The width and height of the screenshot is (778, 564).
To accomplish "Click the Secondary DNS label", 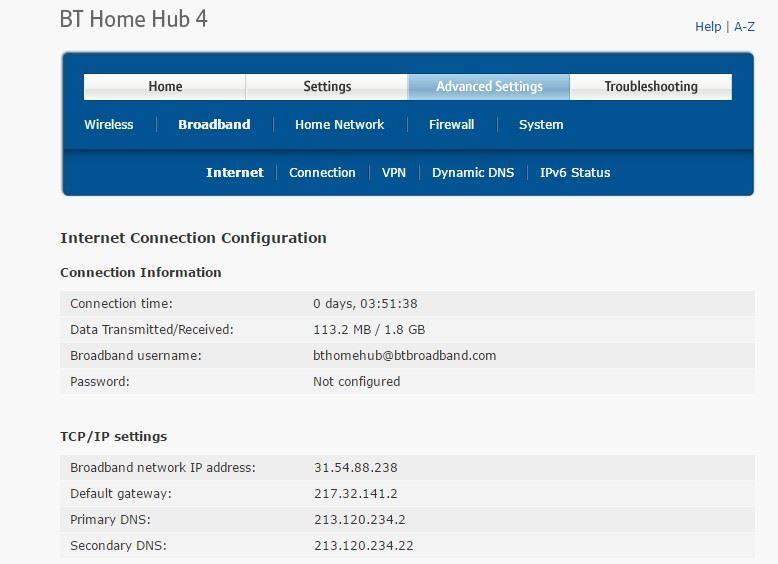I will point(118,546).
